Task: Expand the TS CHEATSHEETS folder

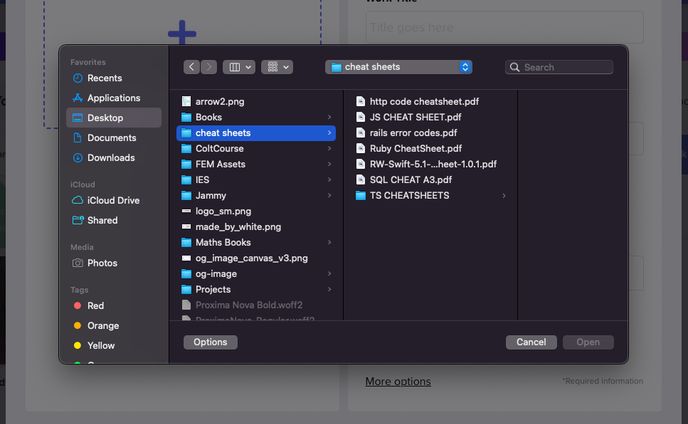Action: coord(409,195)
